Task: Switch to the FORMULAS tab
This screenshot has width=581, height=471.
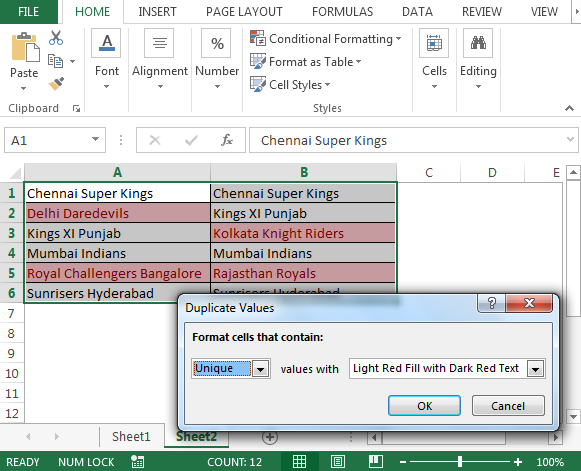Action: coord(342,11)
